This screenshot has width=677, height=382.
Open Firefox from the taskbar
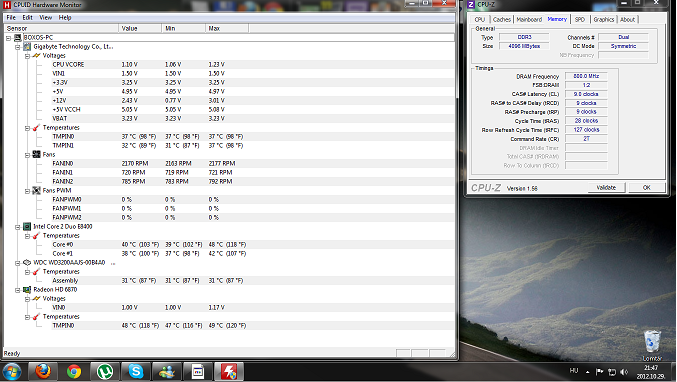click(x=43, y=372)
